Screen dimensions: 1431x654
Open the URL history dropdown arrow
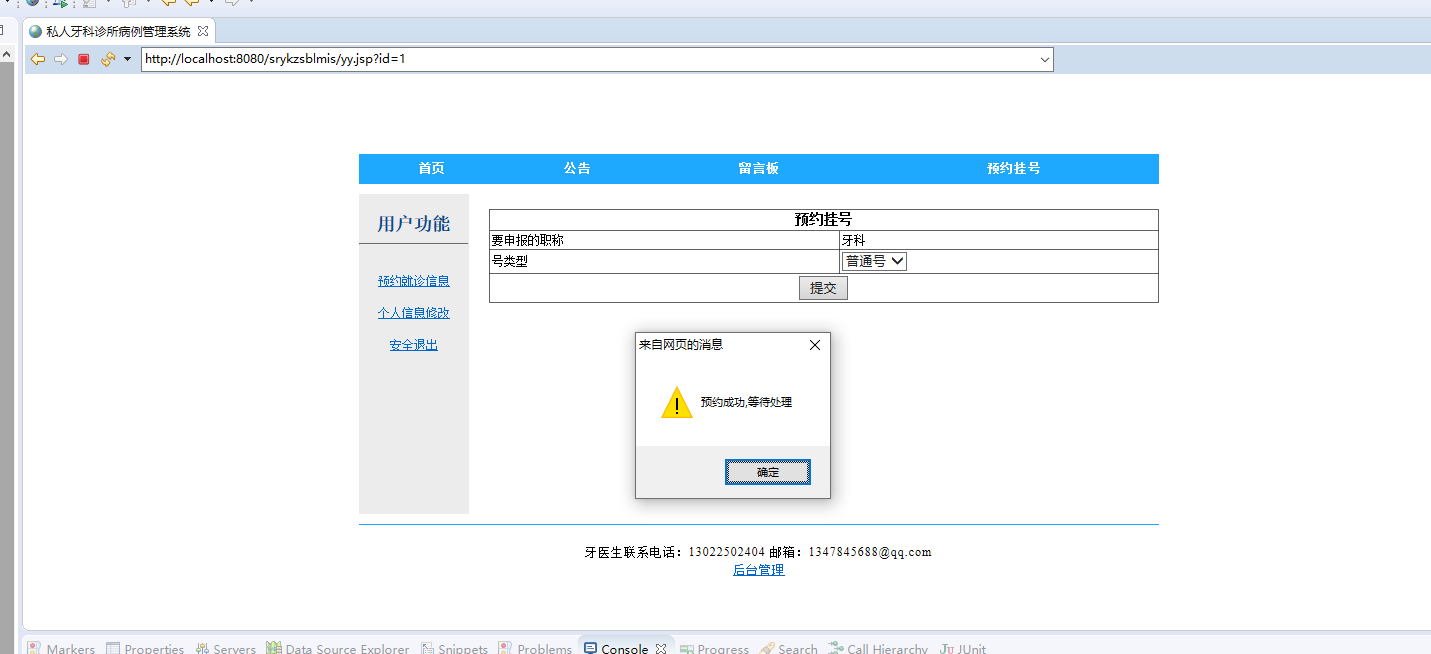(1046, 59)
